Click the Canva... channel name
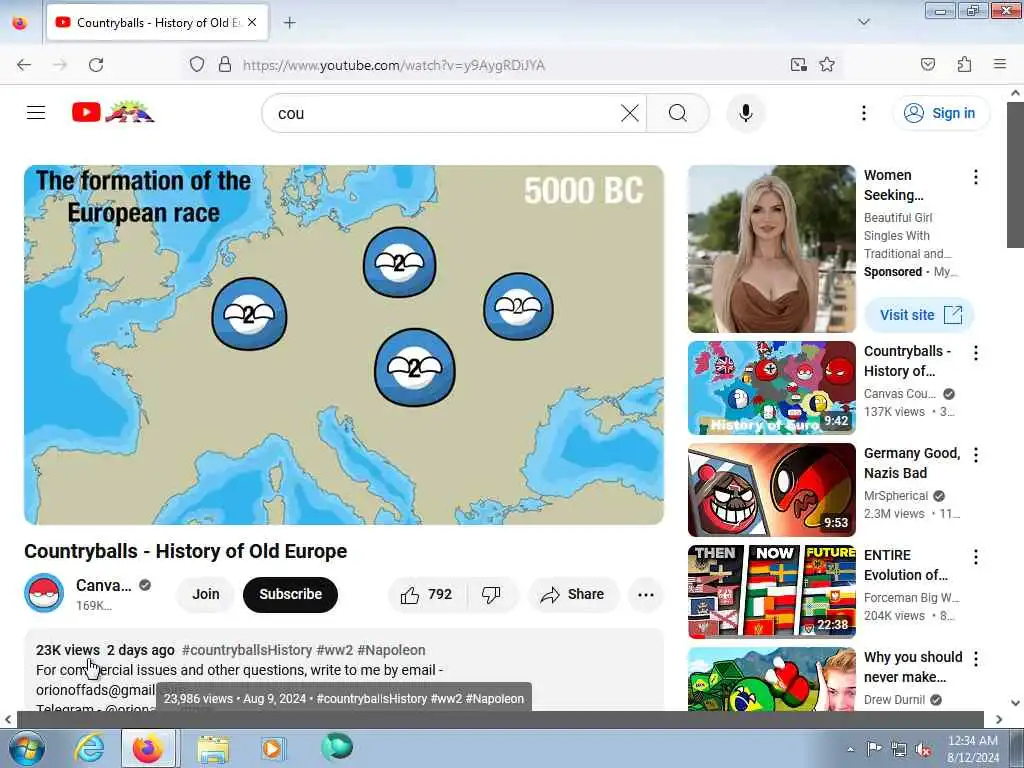The image size is (1024, 768). (103, 585)
